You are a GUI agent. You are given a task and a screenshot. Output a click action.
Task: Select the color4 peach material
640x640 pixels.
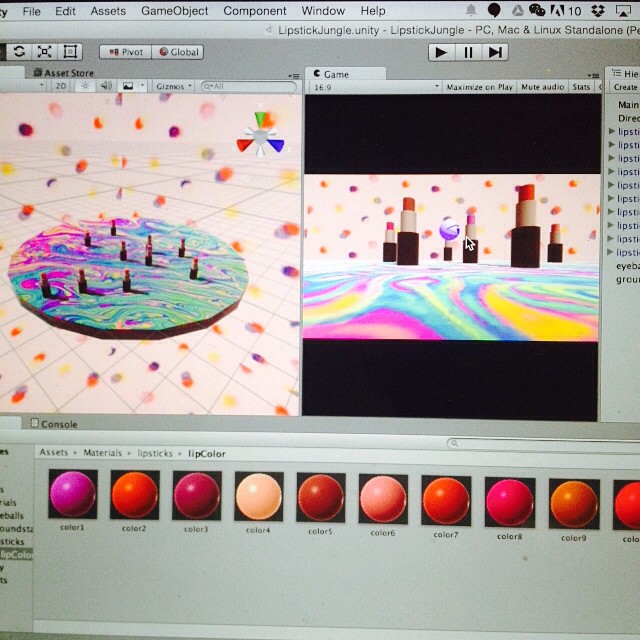click(258, 497)
